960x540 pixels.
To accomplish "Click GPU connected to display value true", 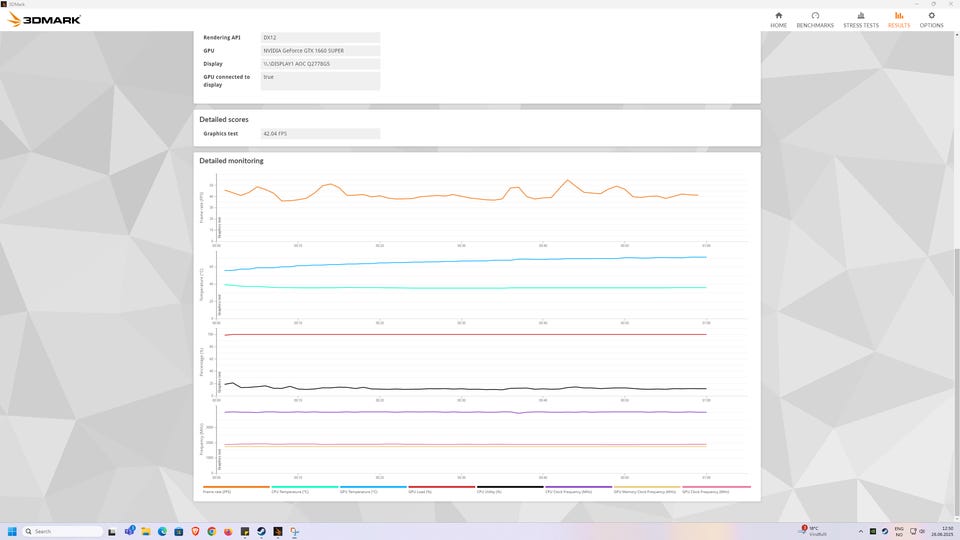I will coord(320,81).
